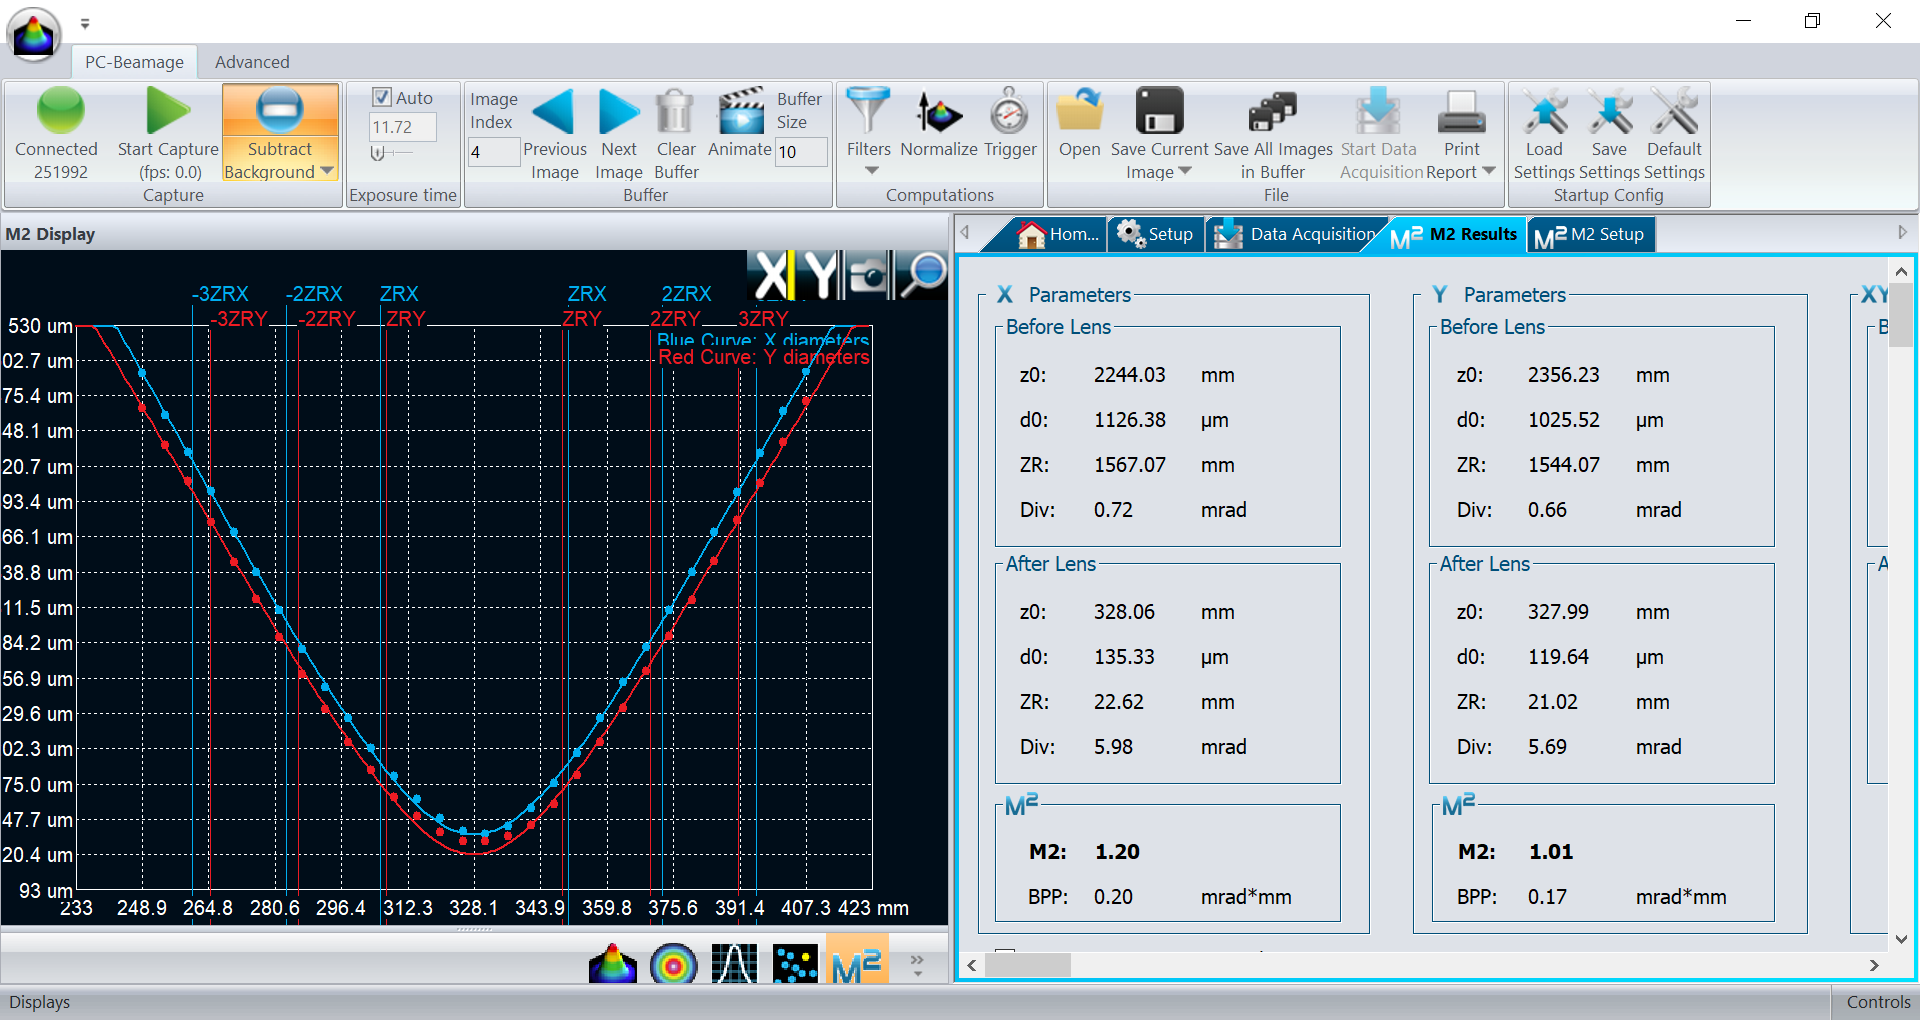Viewport: 1920px width, 1020px height.
Task: Click Load Settings button
Action: pyautogui.click(x=1544, y=112)
